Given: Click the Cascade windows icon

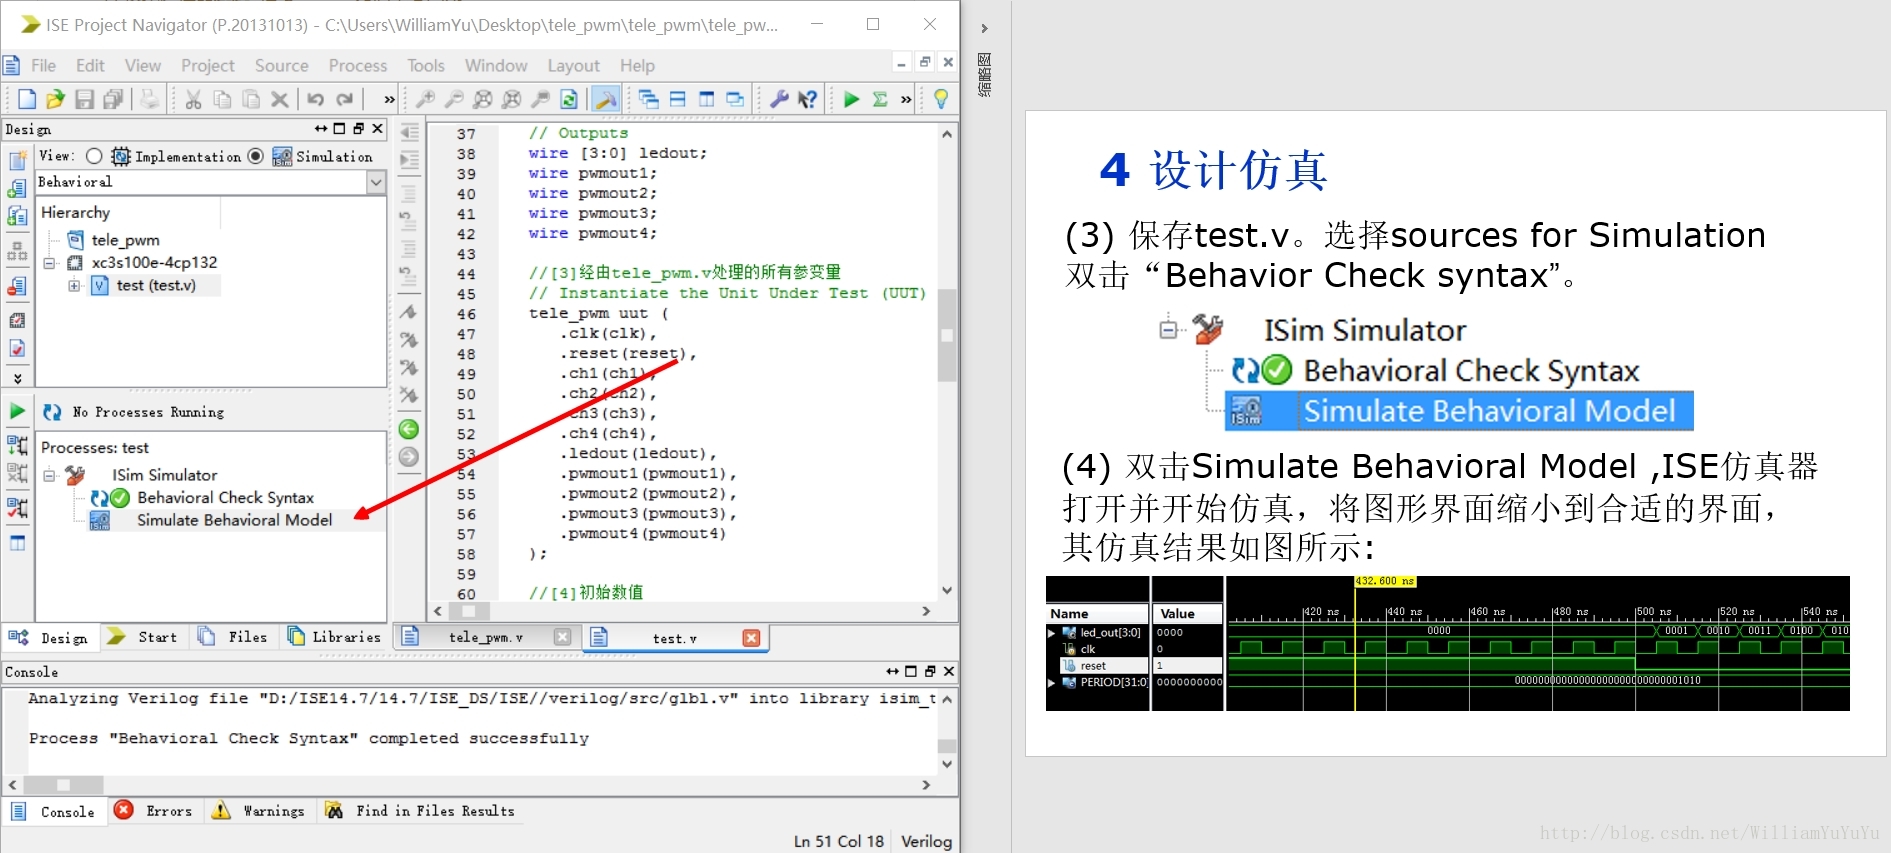Looking at the screenshot, I should pos(649,99).
